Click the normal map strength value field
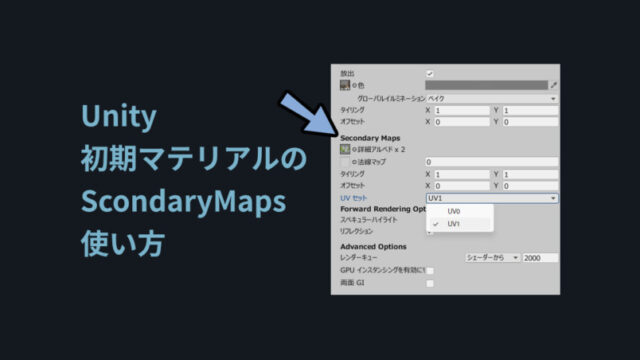The height and width of the screenshot is (360, 640). 491,162
